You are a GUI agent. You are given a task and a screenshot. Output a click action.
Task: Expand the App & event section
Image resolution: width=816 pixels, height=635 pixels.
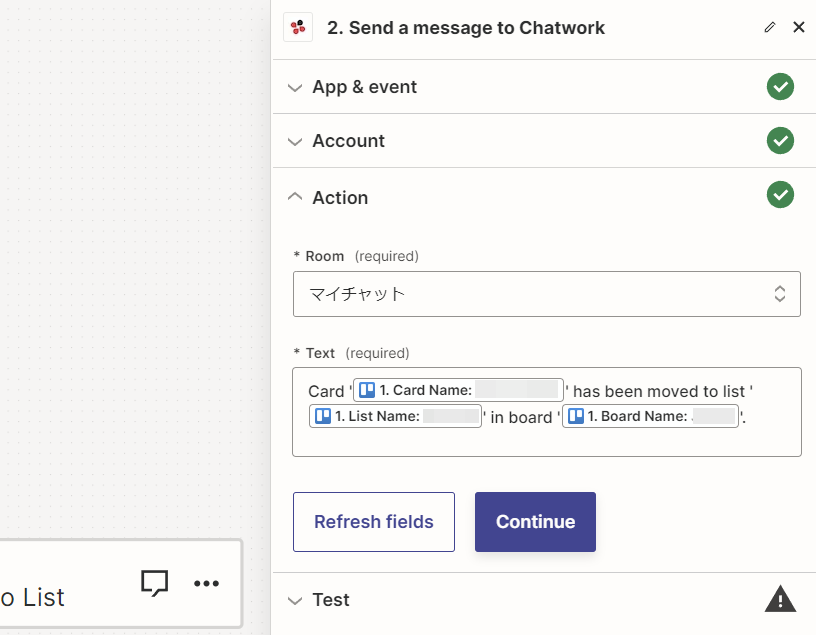[x=295, y=87]
